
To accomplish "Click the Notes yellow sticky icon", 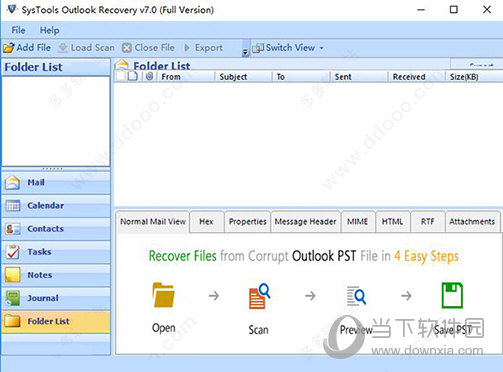I will 13,275.
